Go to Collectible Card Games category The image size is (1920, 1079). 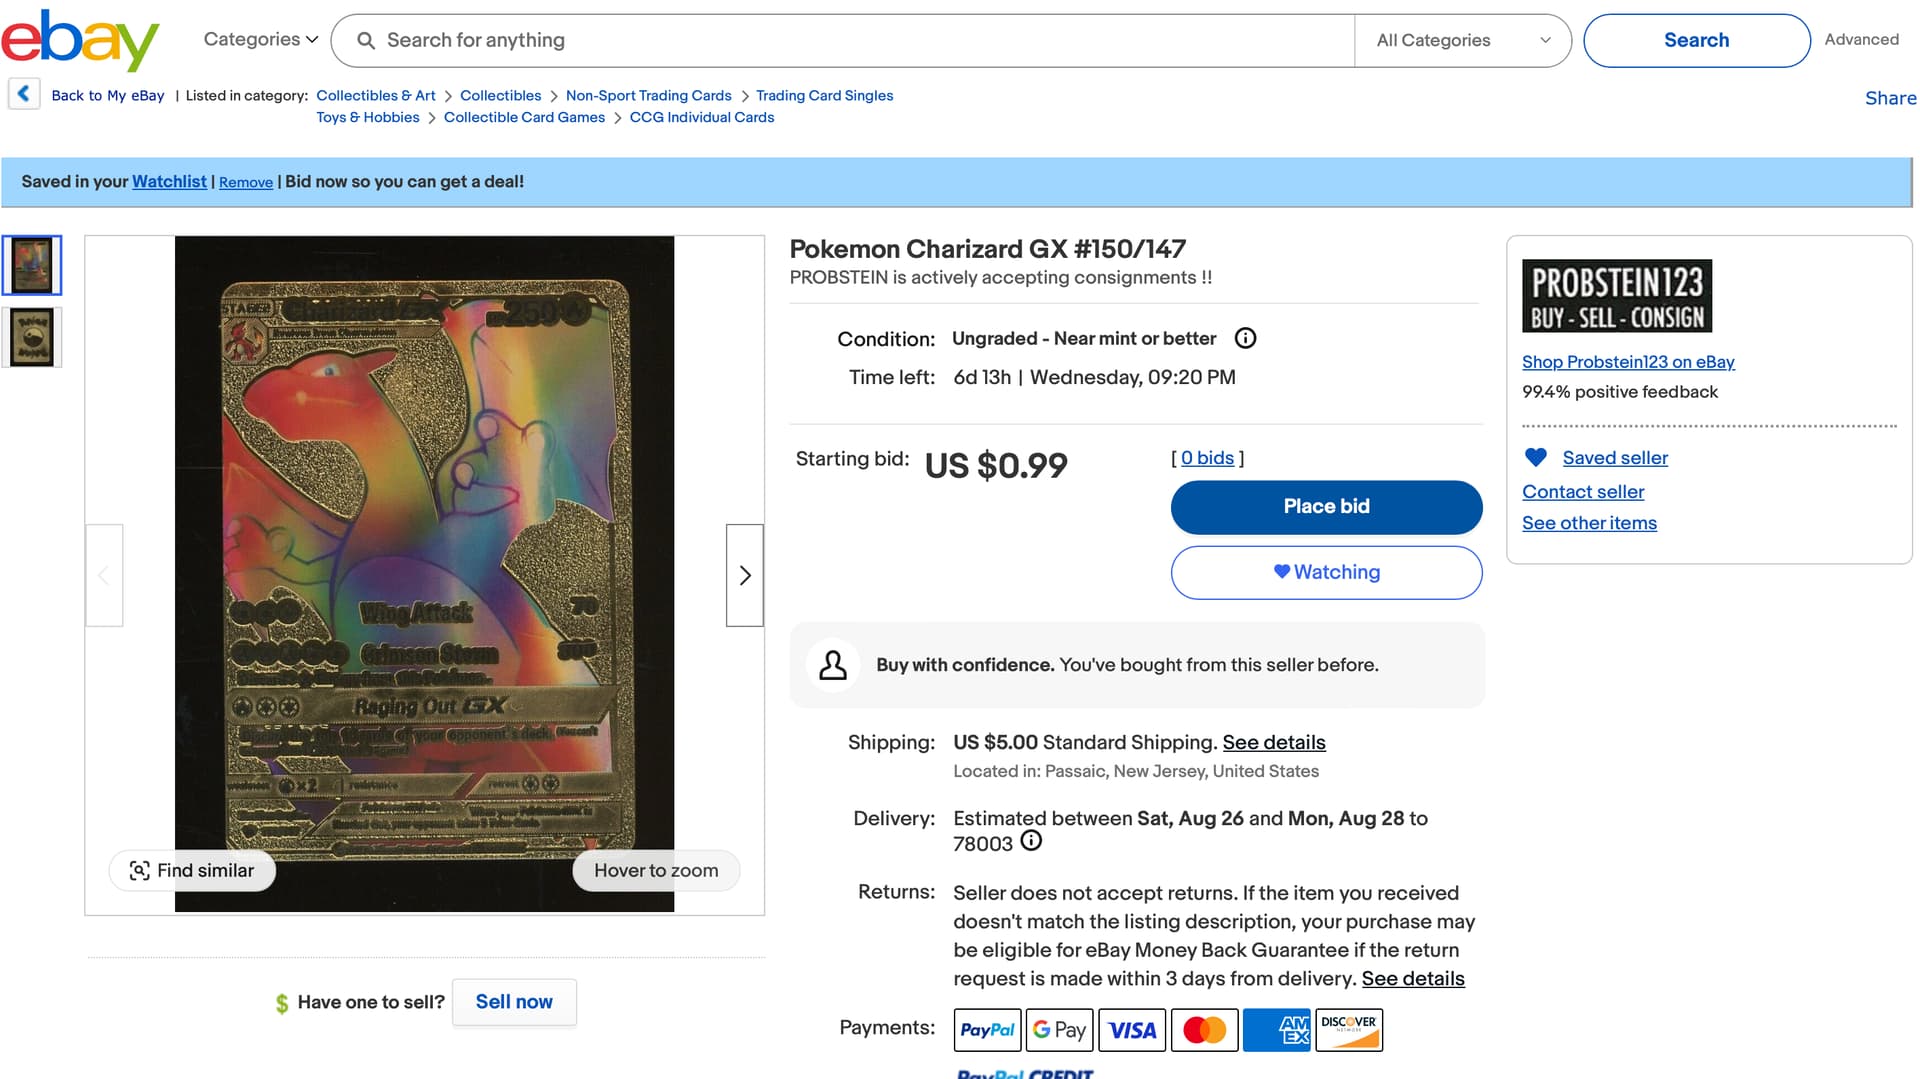[x=524, y=118]
